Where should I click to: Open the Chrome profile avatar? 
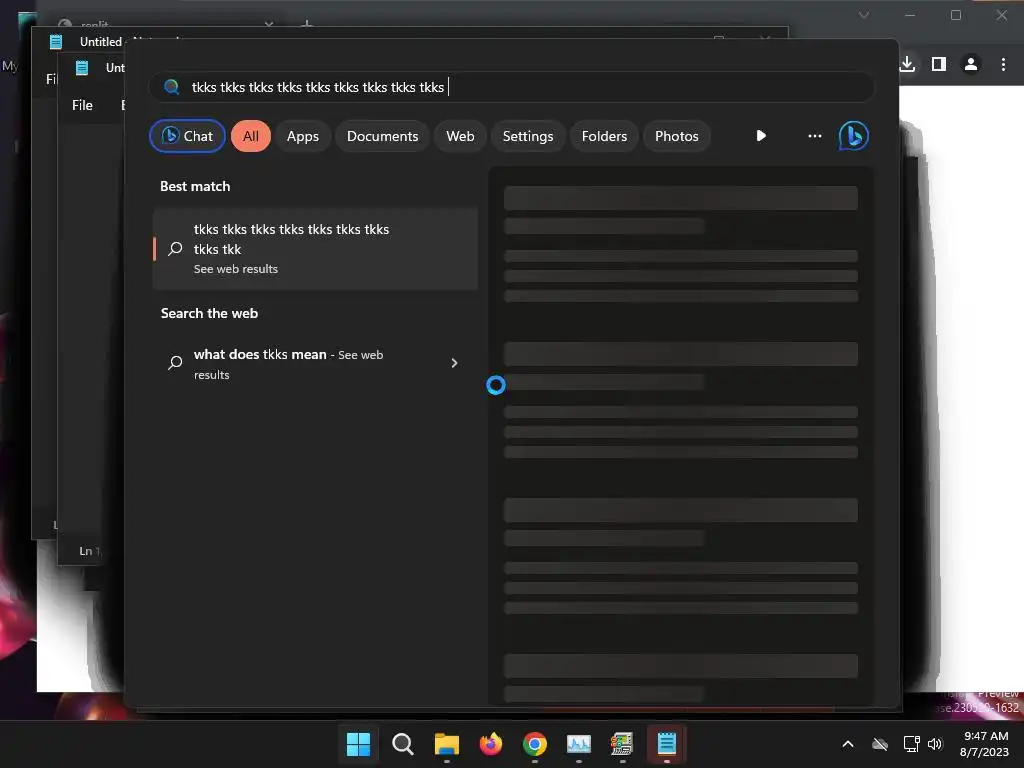click(971, 64)
